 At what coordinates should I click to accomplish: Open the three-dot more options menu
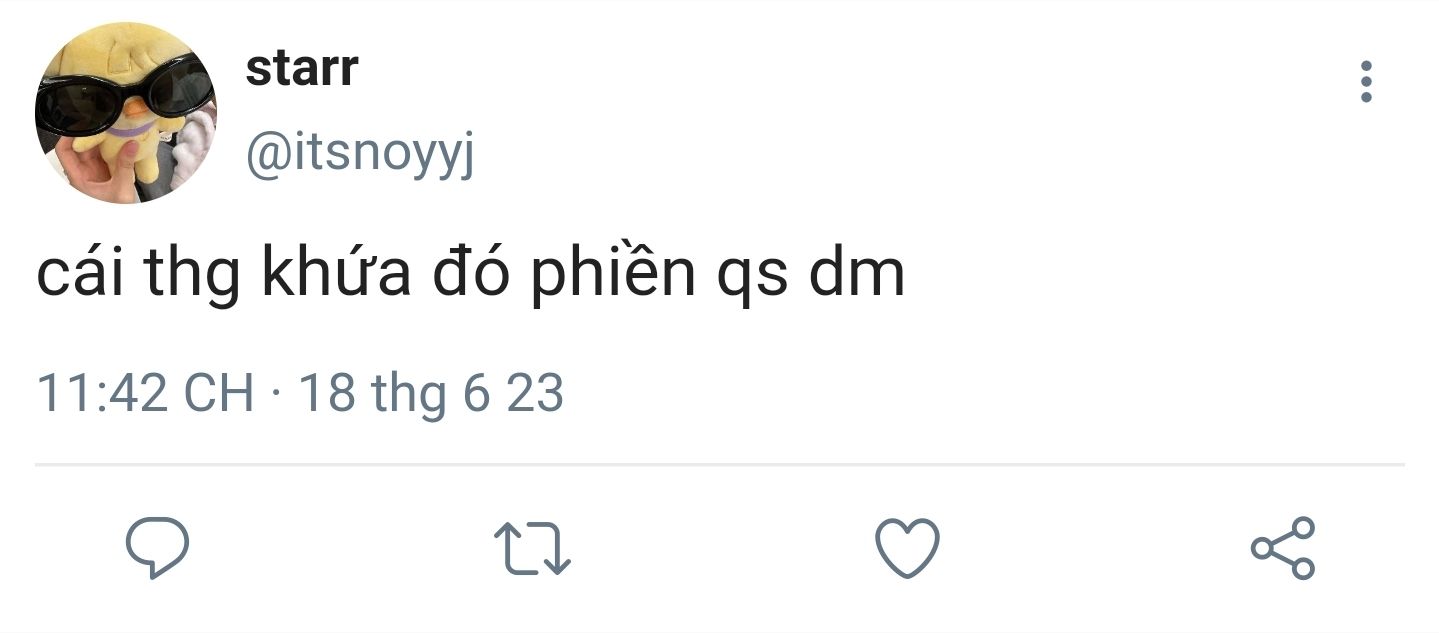pos(1366,81)
